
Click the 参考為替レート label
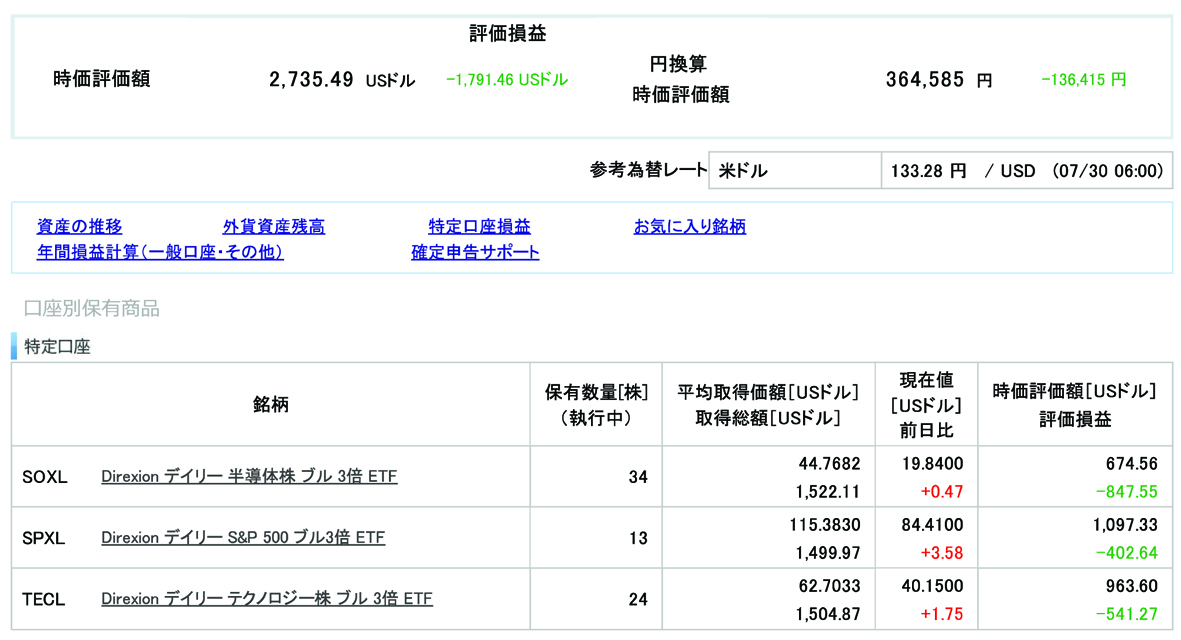(648, 170)
